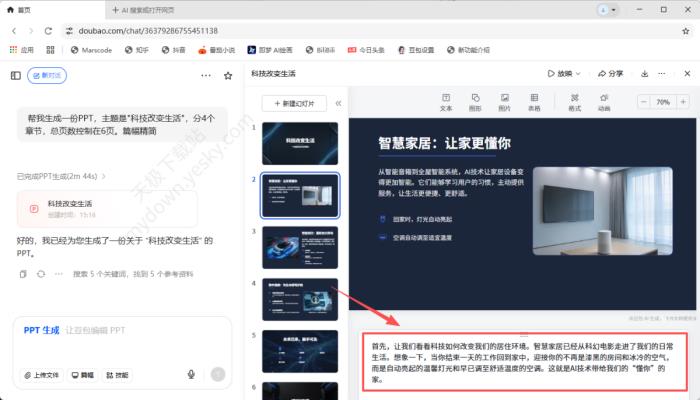Open the 动画 animation tool
Screen dimensions: 700x400
(x=603, y=101)
